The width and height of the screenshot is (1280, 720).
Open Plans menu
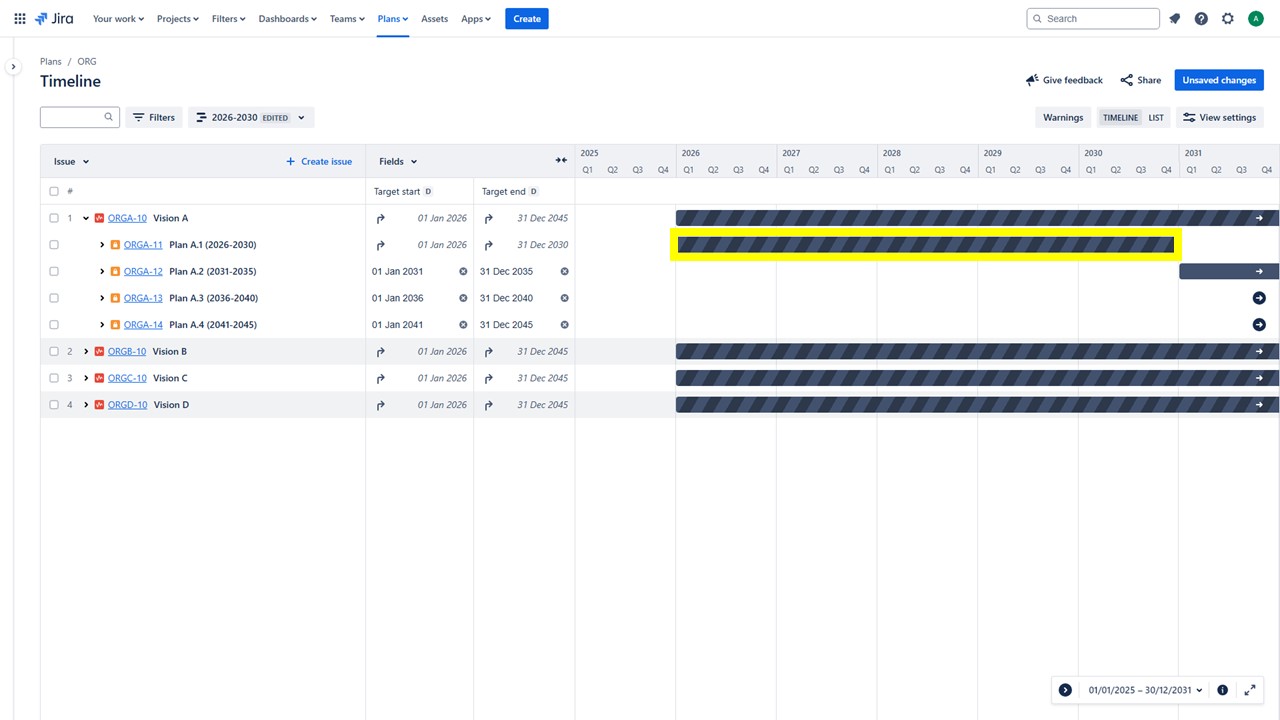[x=393, y=18]
